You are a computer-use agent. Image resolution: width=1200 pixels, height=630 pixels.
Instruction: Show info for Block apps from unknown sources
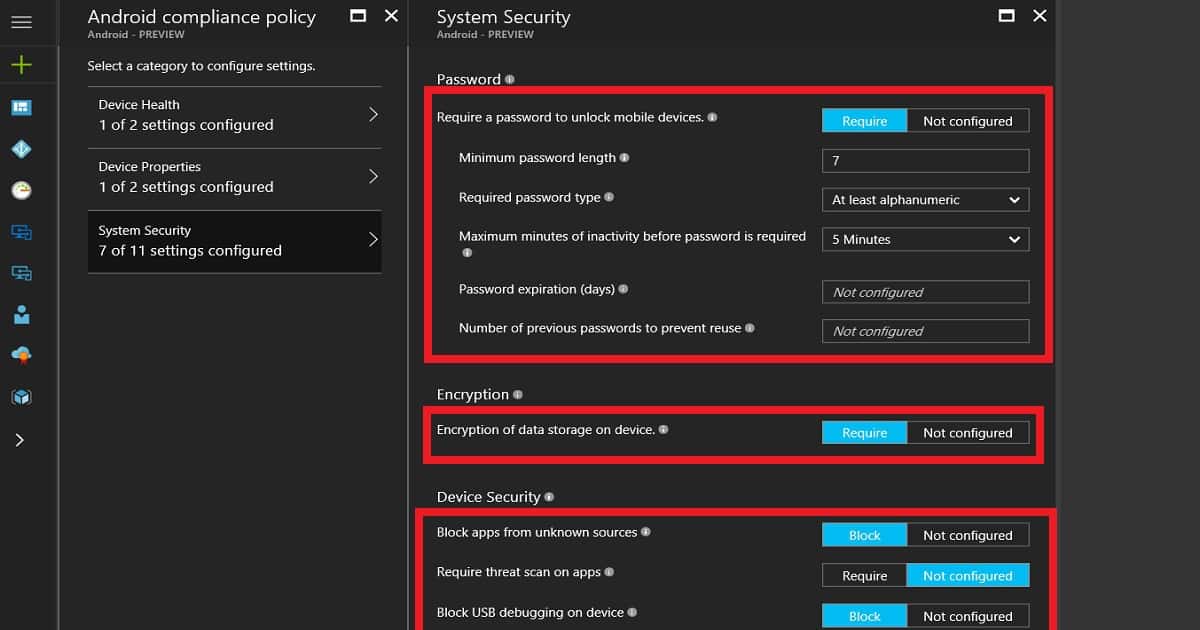(x=646, y=532)
